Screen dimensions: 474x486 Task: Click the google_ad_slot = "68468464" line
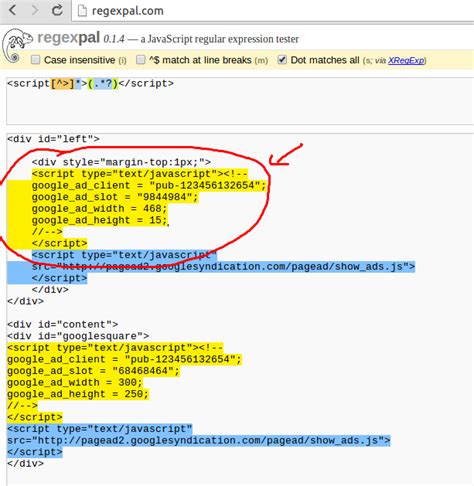[x=93, y=371]
